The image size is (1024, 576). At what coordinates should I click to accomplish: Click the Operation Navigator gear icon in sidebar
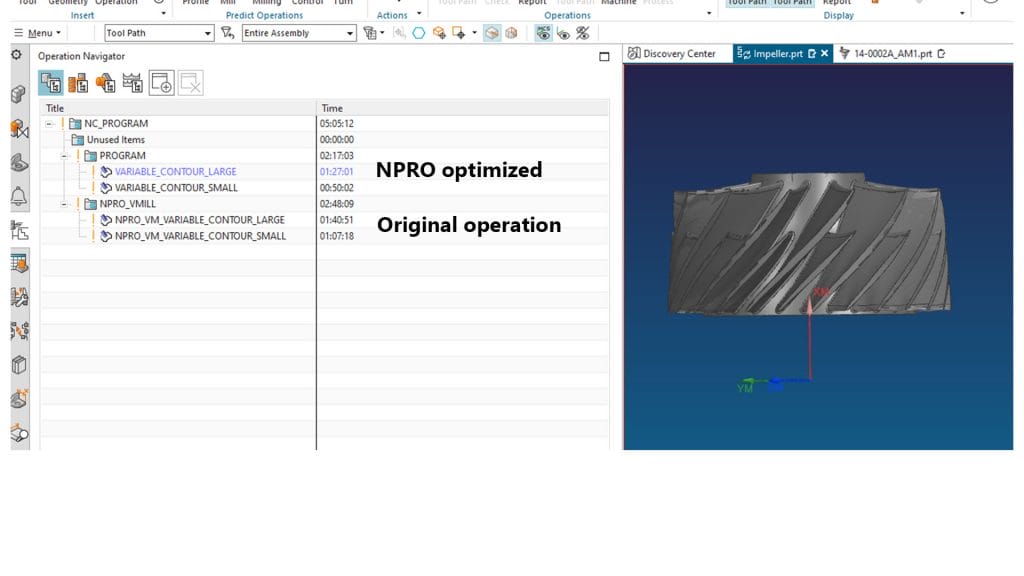[x=17, y=55]
